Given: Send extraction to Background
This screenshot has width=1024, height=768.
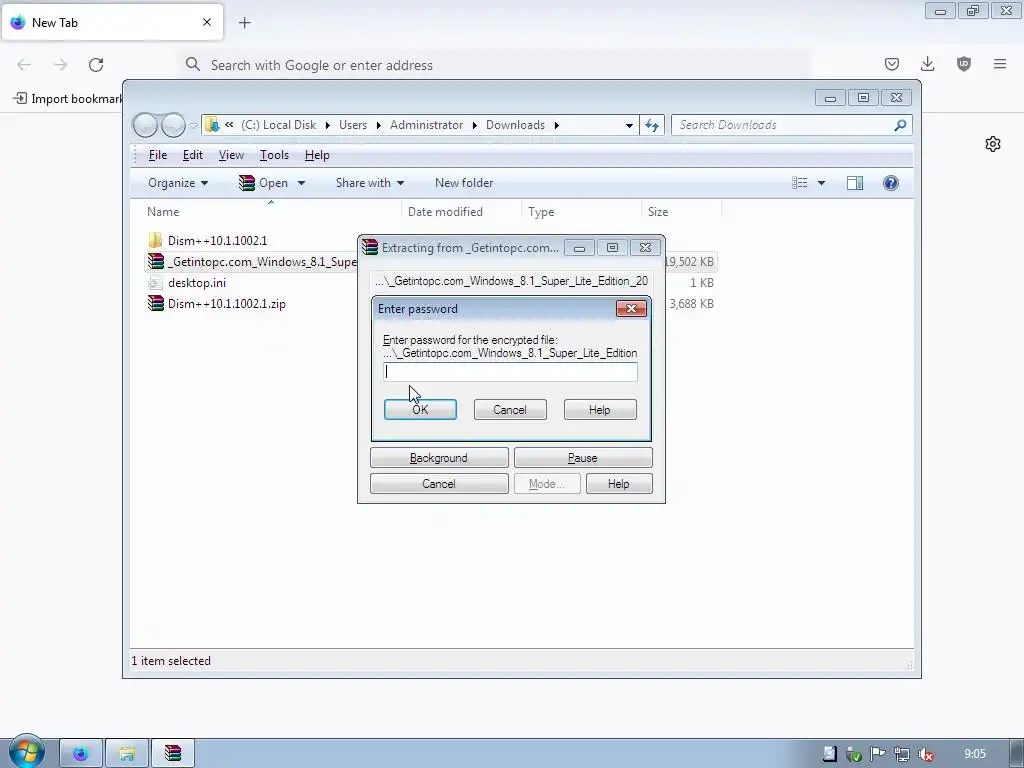Looking at the screenshot, I should [439, 458].
